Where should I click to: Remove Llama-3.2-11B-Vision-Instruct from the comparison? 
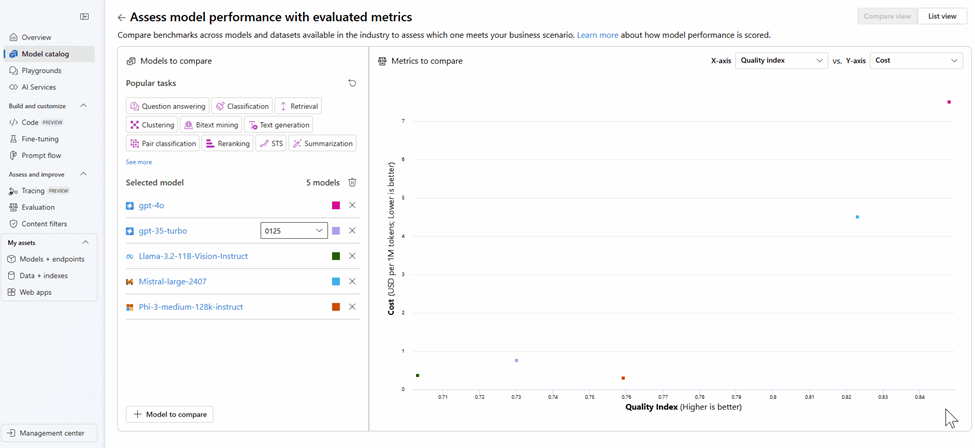coord(352,256)
